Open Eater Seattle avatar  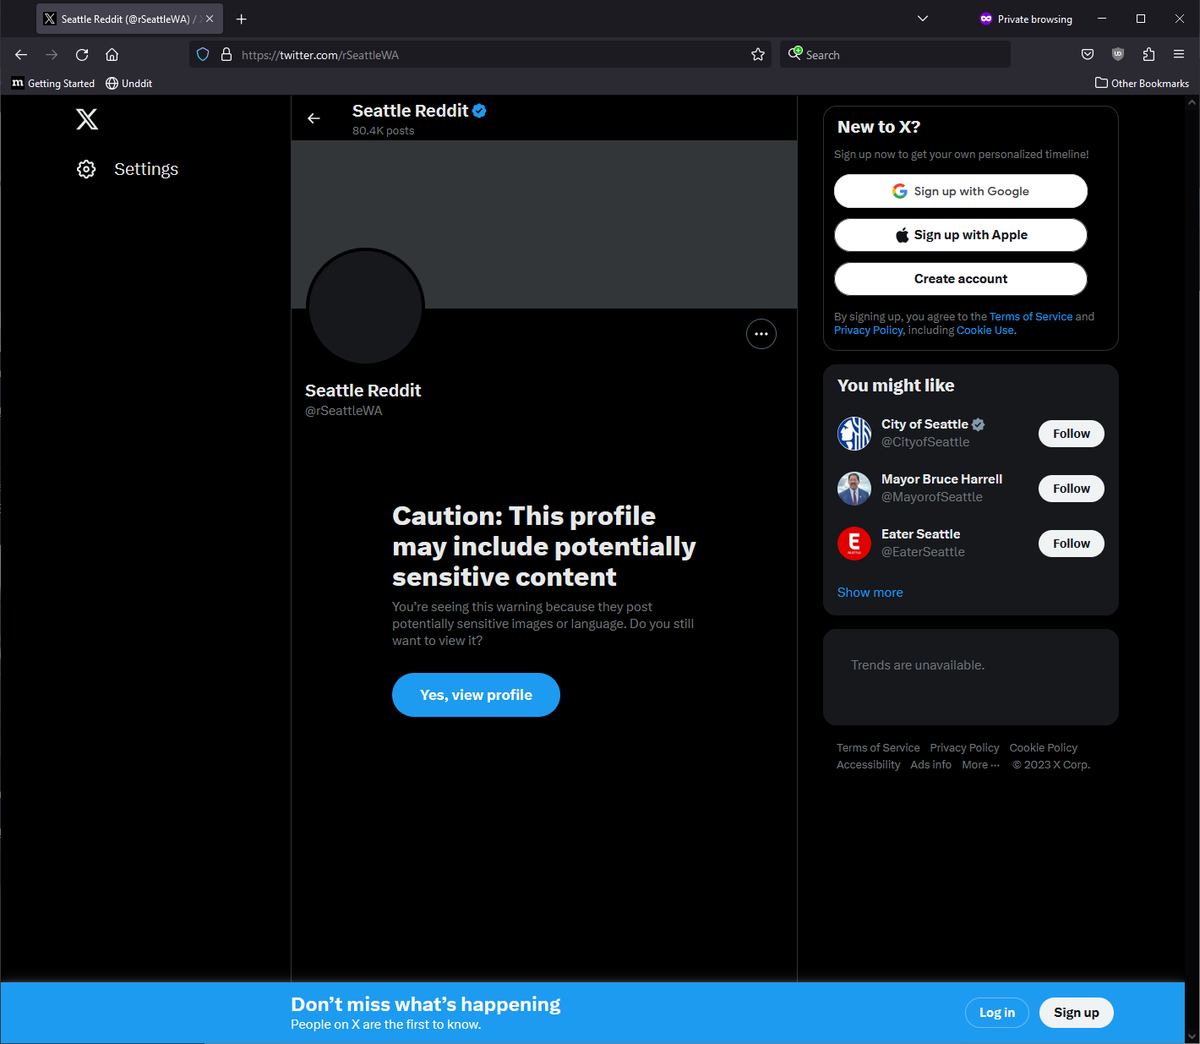point(854,544)
